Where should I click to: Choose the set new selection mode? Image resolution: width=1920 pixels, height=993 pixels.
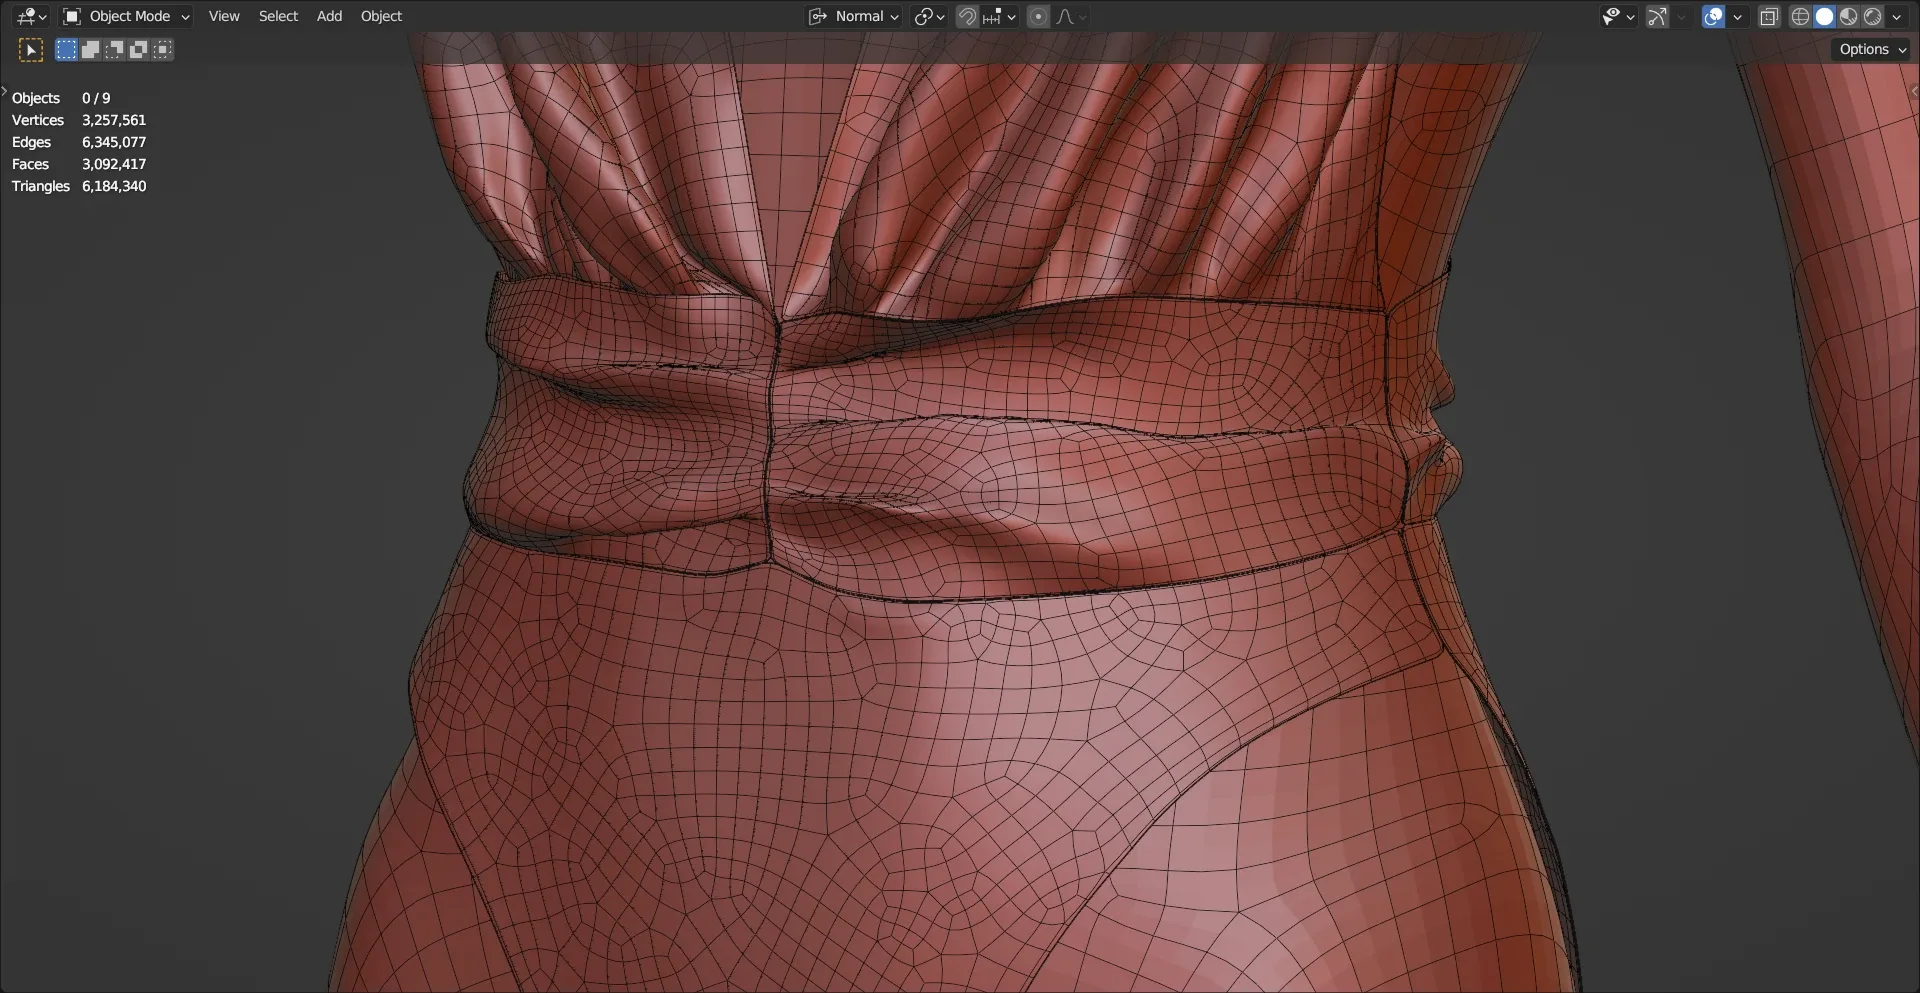[x=66, y=50]
